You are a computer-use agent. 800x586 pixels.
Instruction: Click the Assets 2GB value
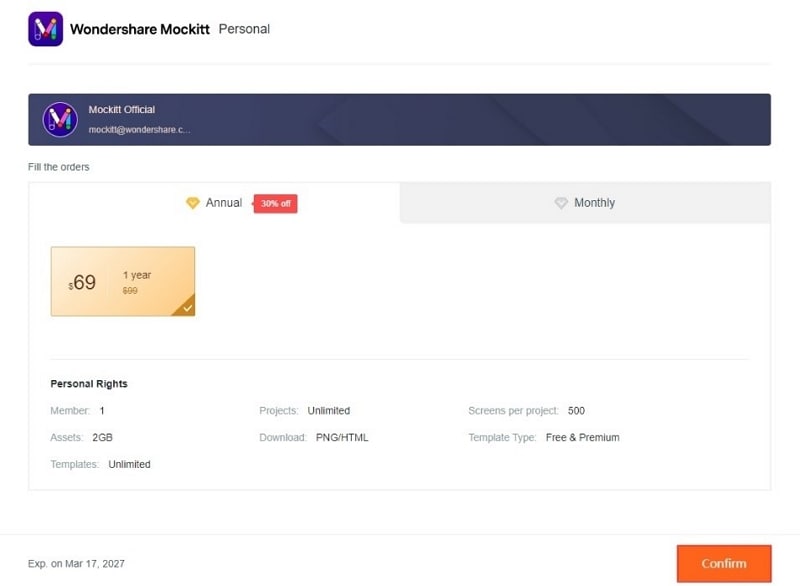coord(103,438)
